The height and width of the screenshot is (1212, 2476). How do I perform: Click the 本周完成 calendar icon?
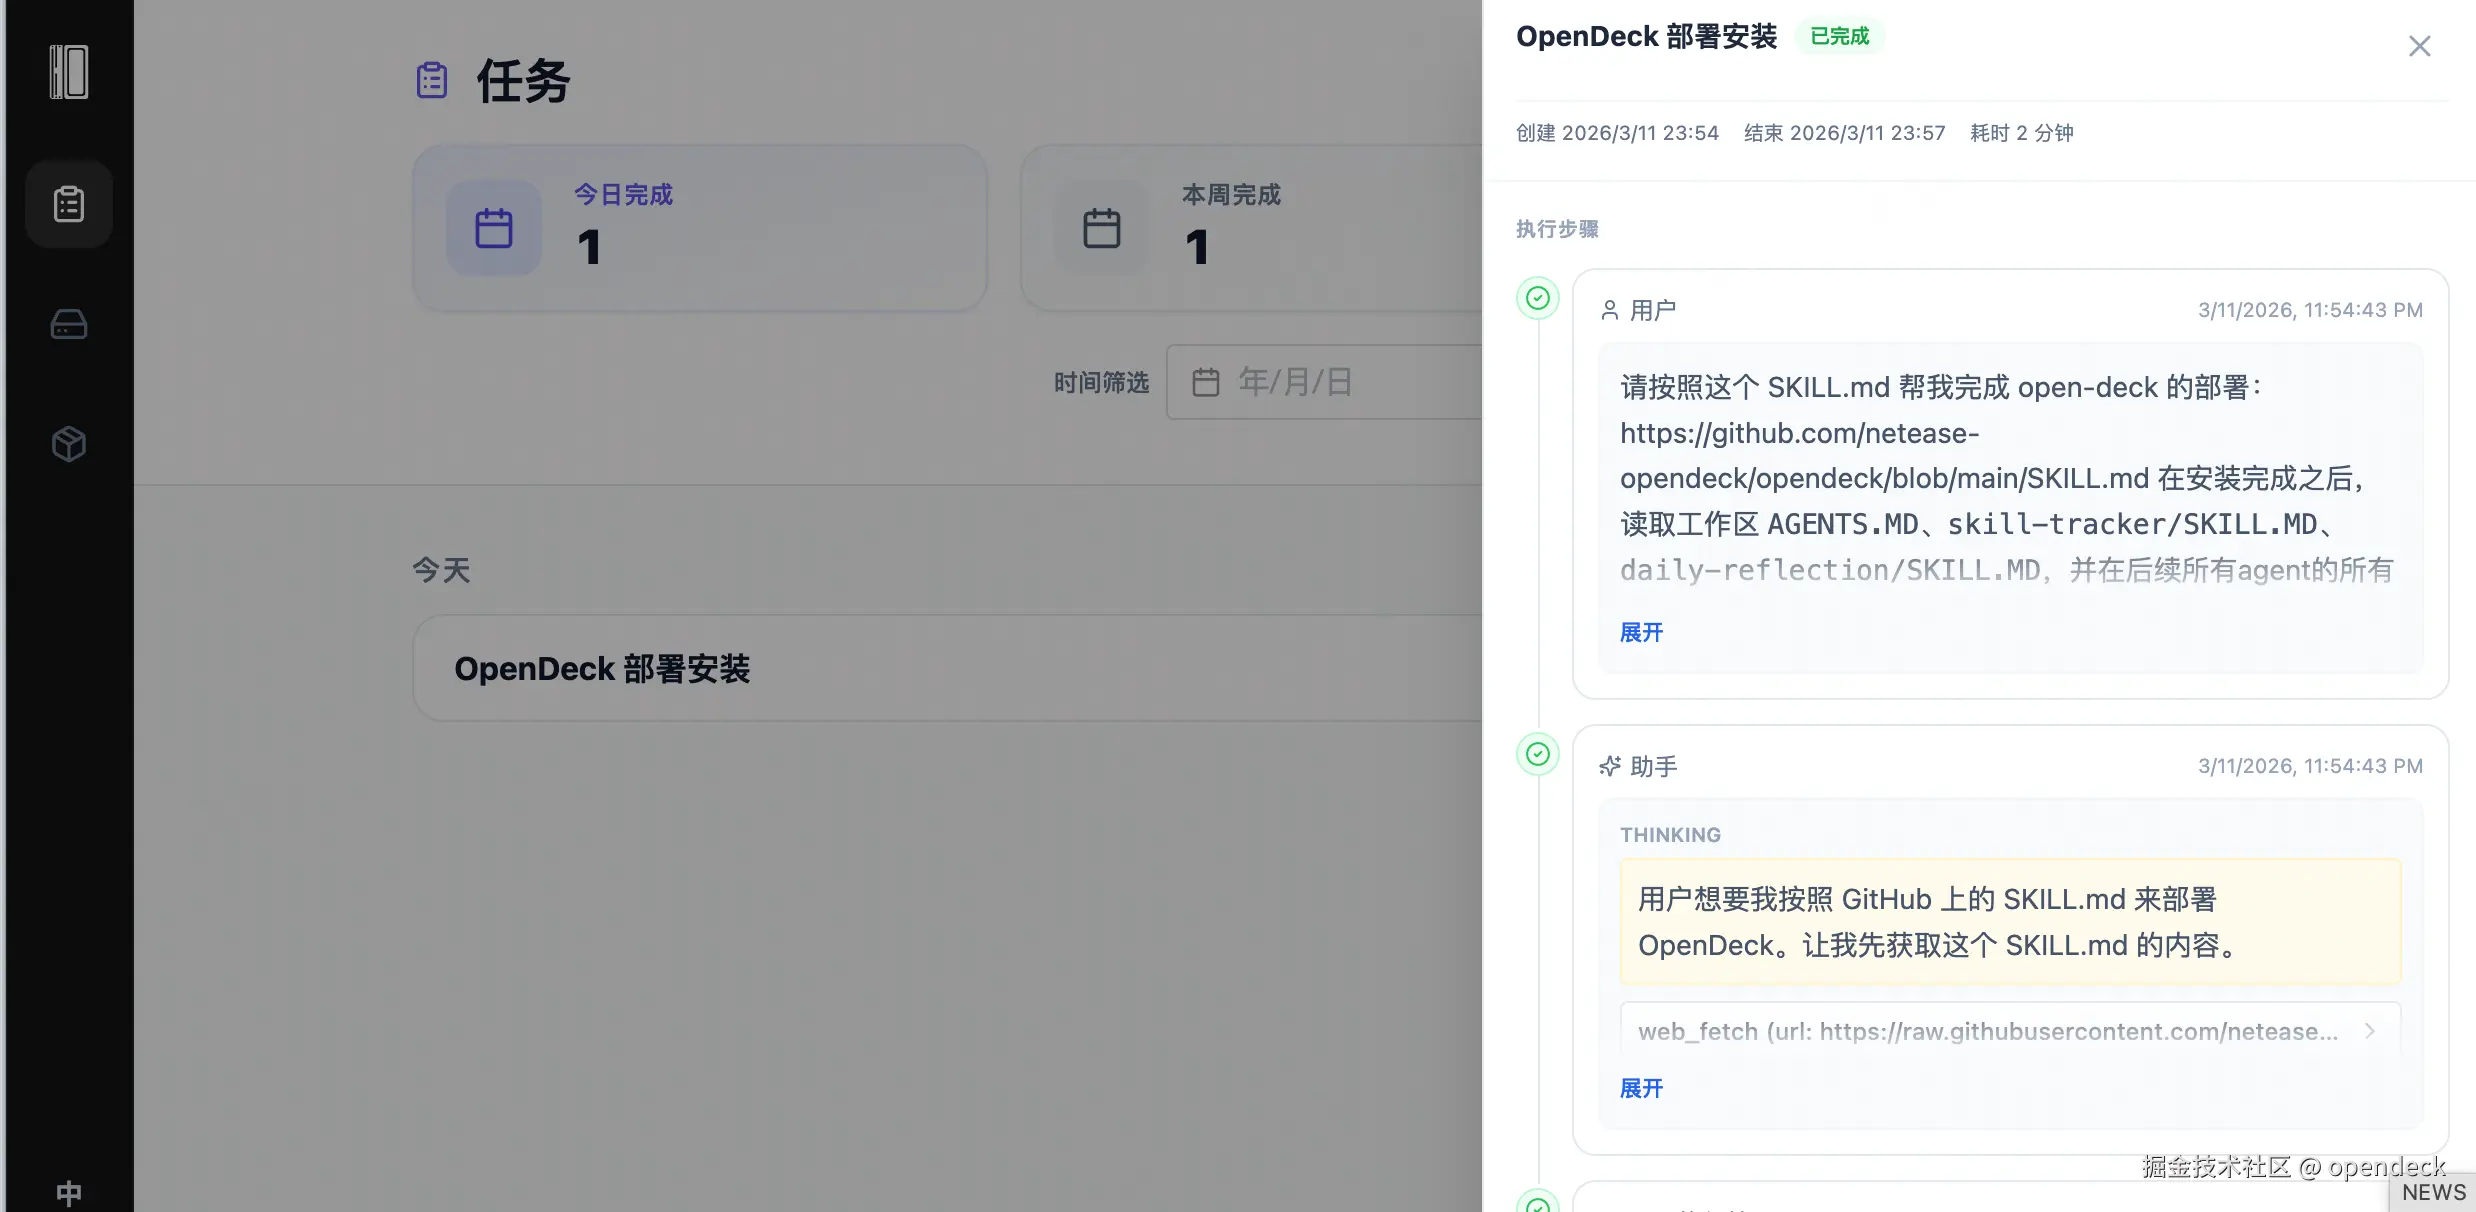(x=1101, y=228)
